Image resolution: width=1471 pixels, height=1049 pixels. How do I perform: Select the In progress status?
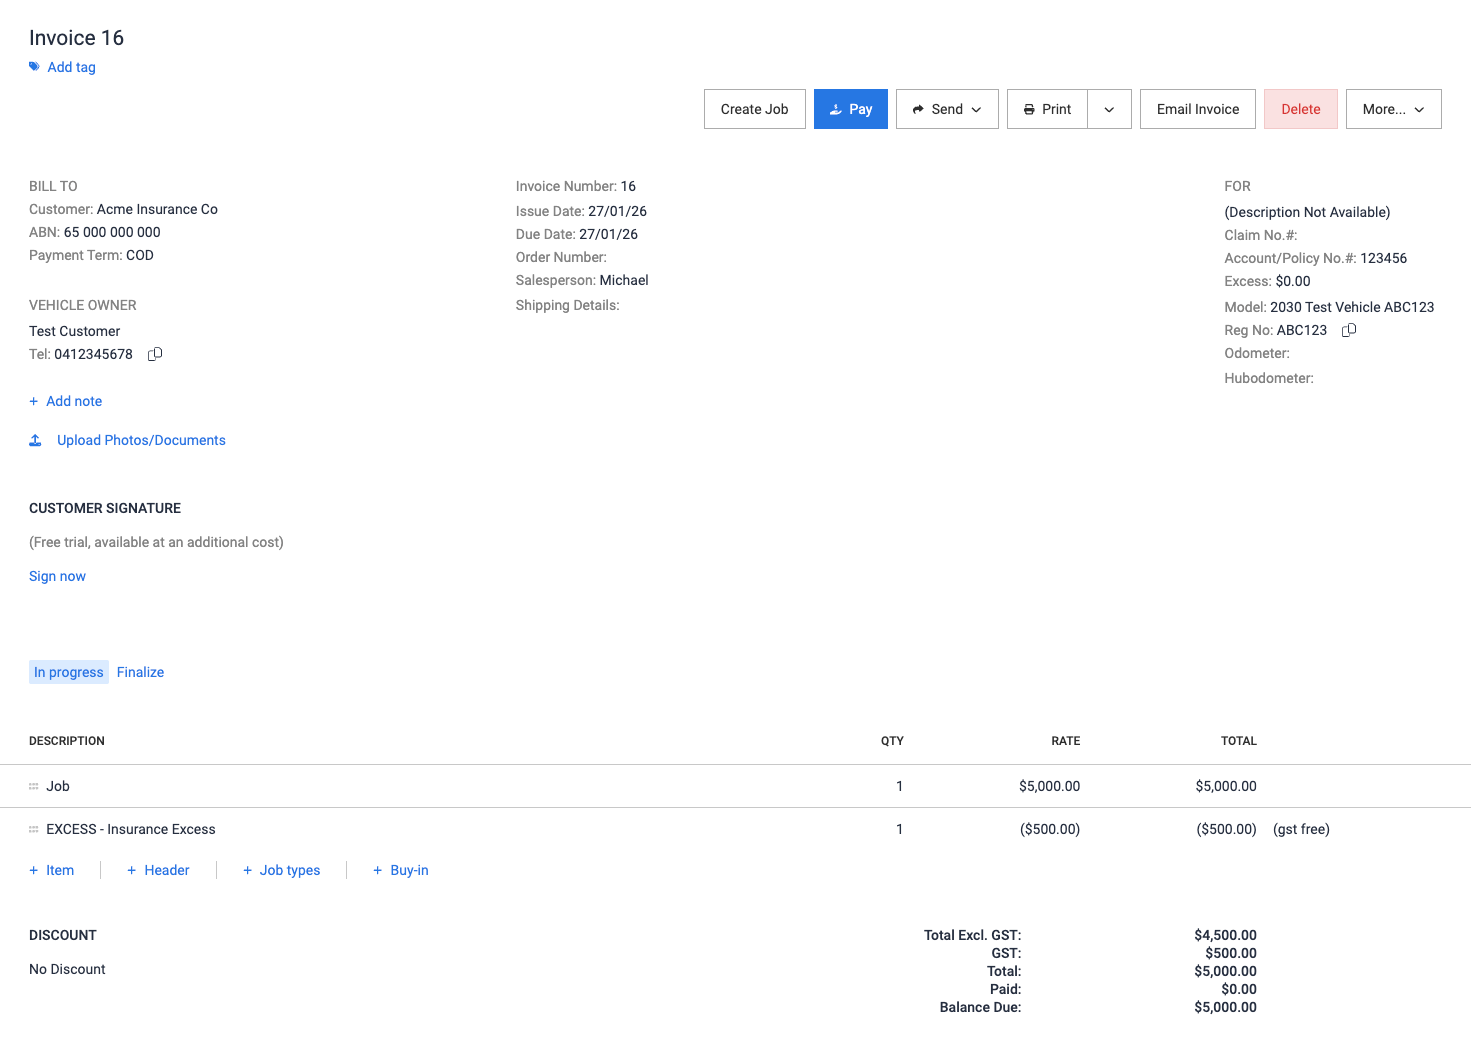68,672
